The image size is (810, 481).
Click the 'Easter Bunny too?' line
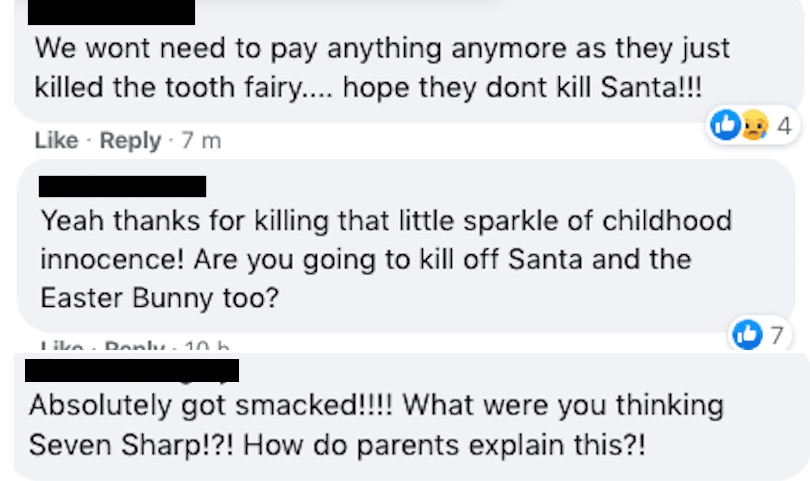coord(159,297)
